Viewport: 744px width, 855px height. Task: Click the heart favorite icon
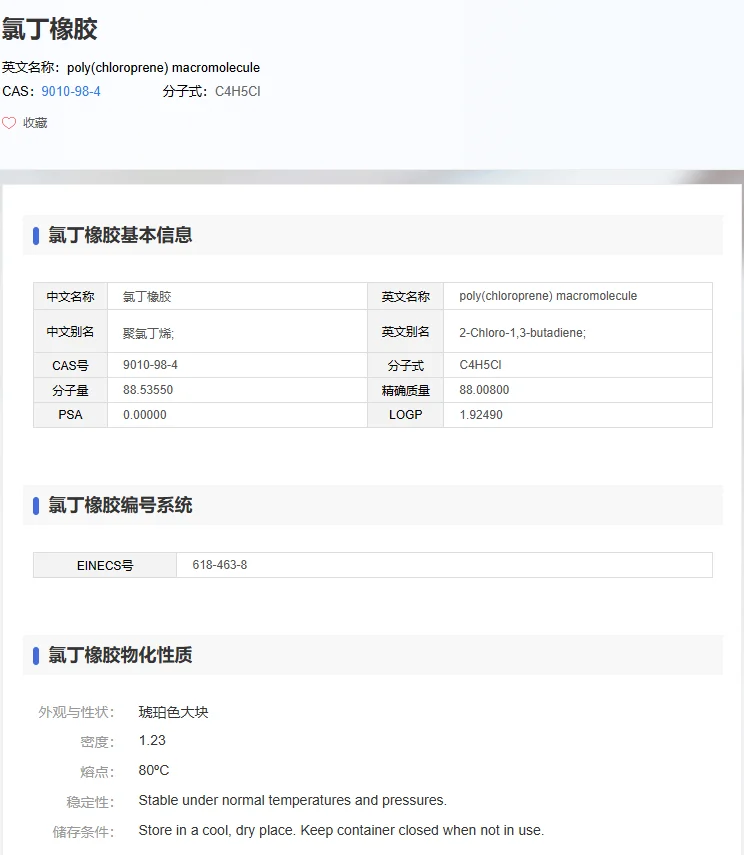click(9, 123)
